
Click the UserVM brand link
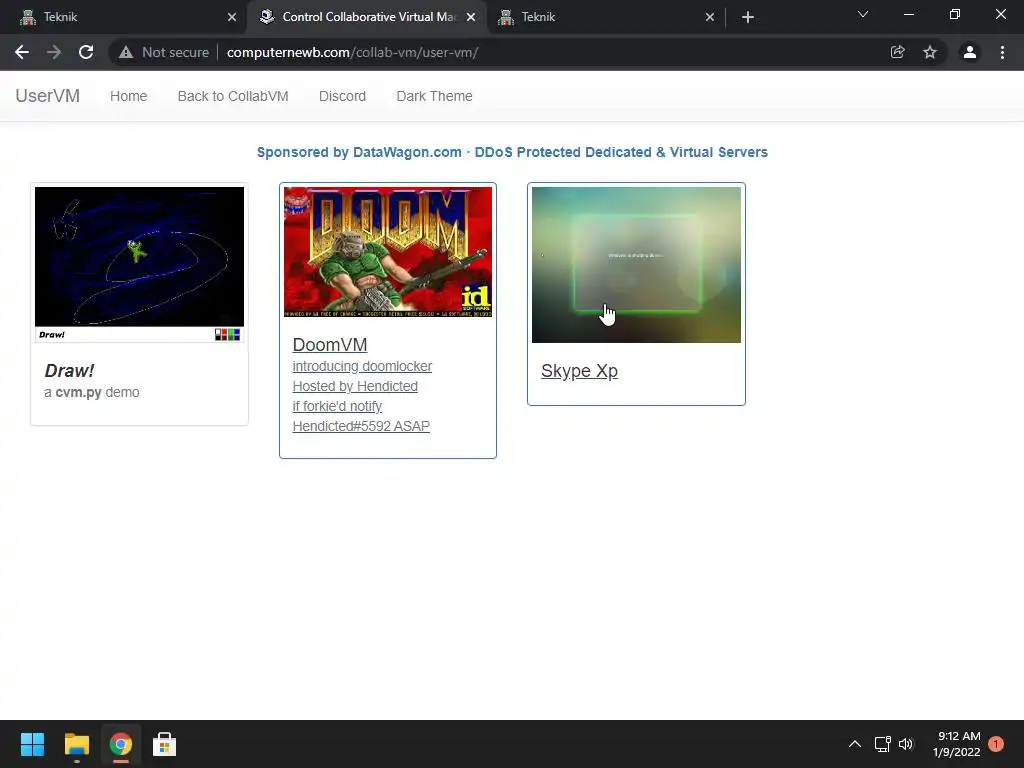(x=48, y=96)
